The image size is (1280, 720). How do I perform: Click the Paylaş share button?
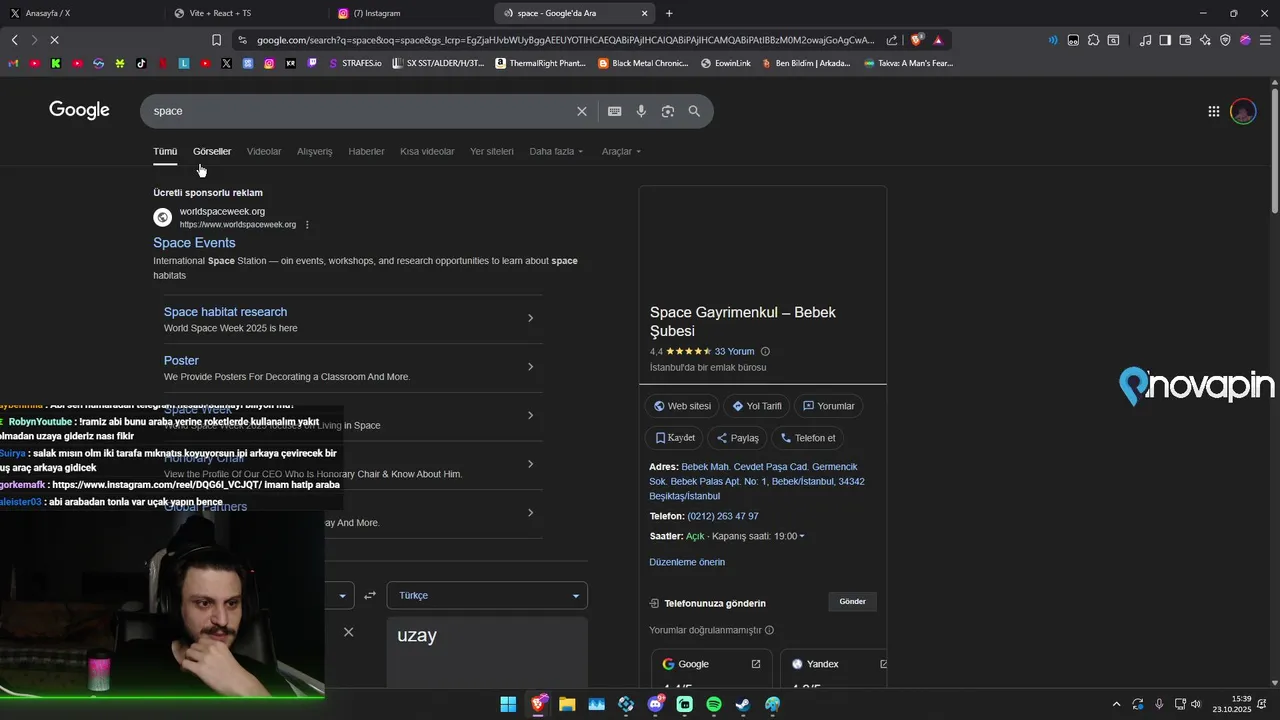[x=738, y=438]
